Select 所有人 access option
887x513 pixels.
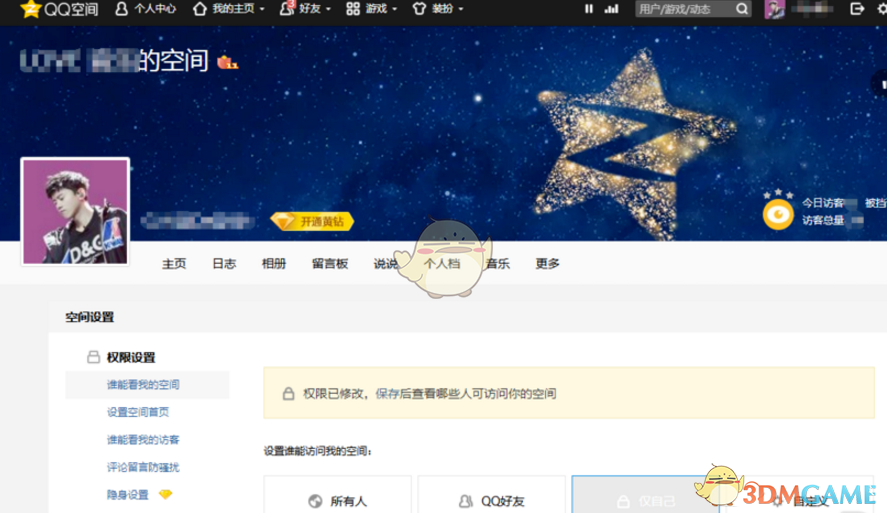pos(338,500)
